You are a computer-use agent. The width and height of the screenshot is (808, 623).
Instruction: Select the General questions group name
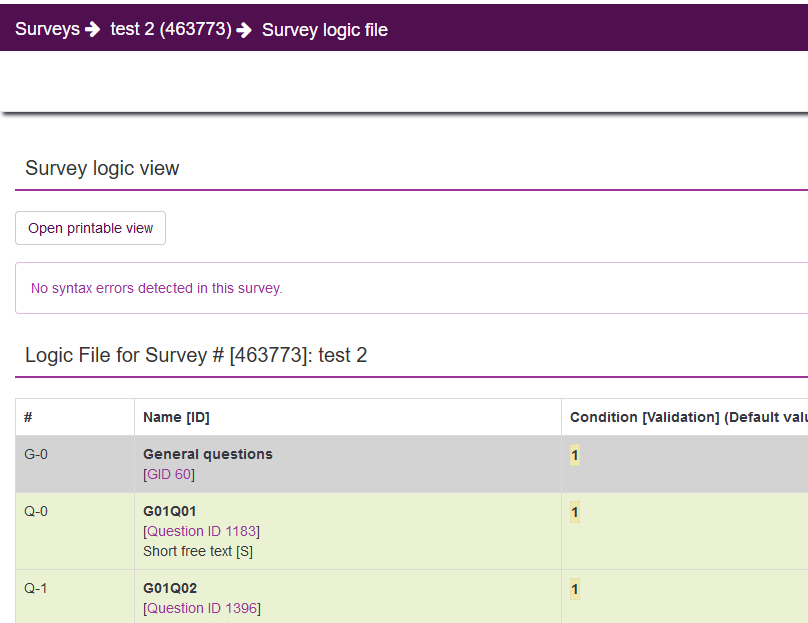tap(208, 454)
